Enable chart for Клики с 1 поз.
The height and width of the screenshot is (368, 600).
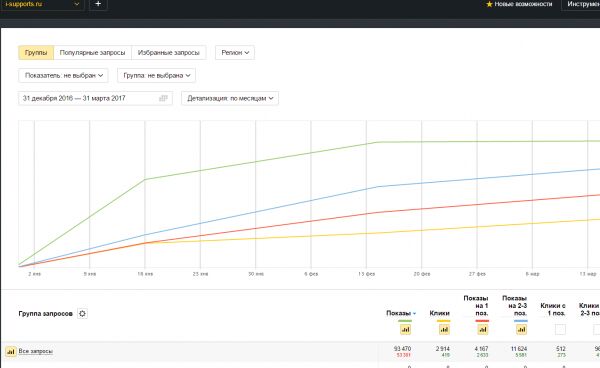click(560, 329)
